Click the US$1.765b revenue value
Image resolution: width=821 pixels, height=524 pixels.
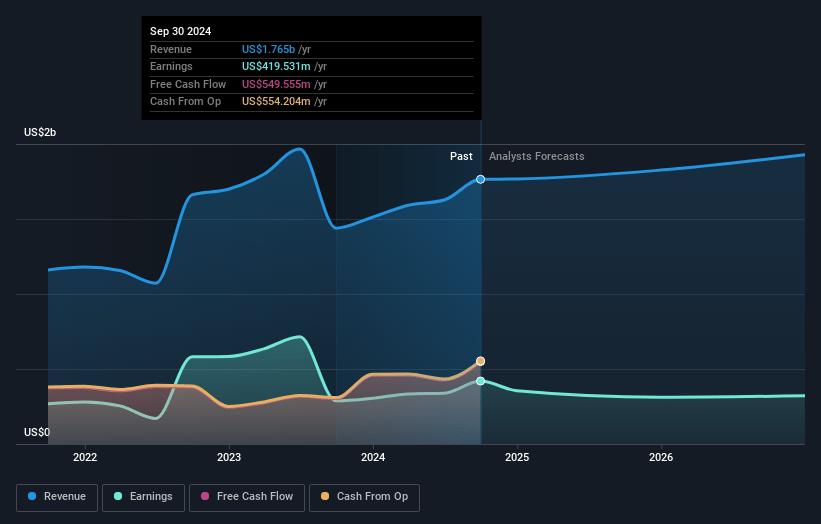(268, 49)
